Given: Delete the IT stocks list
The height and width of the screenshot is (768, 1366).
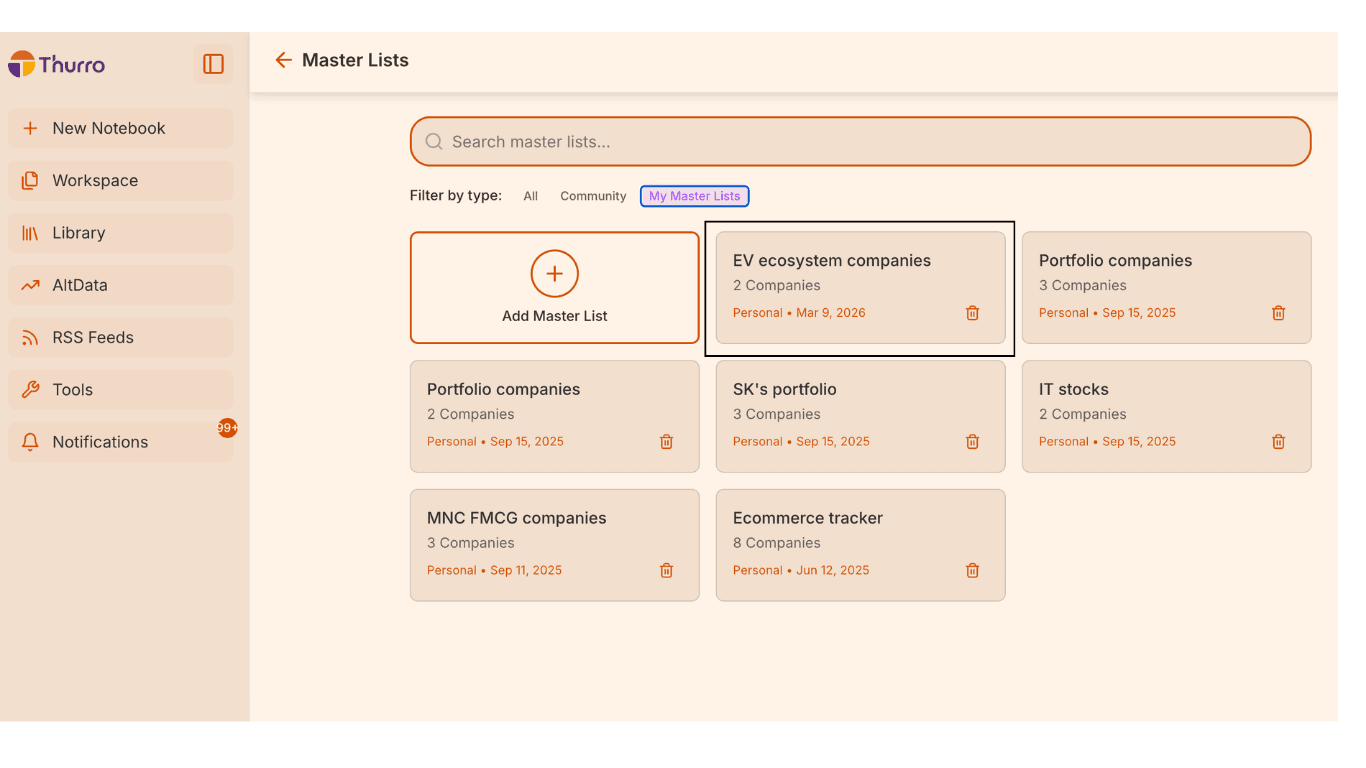Looking at the screenshot, I should pos(1277,441).
